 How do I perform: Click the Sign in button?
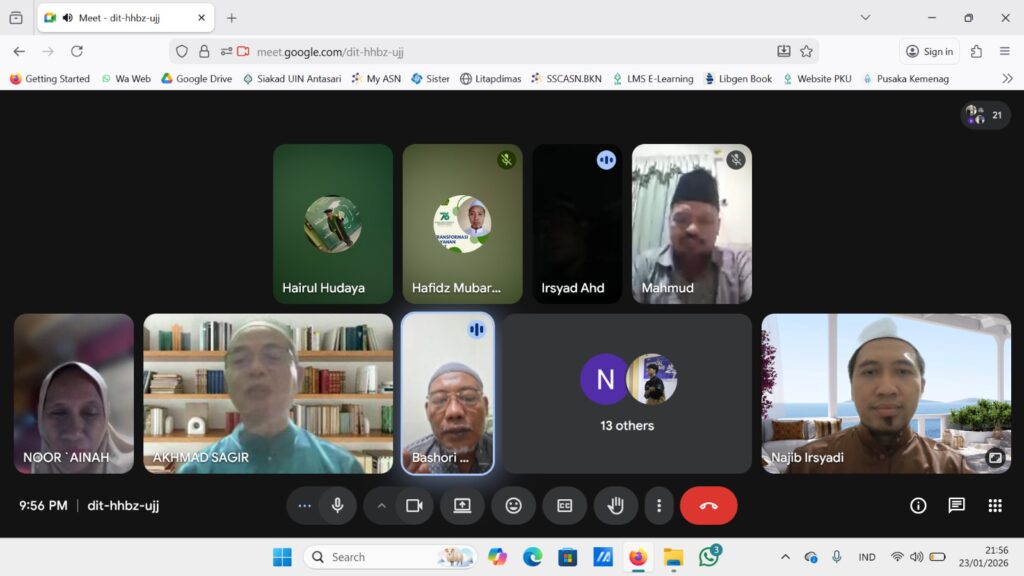930,52
